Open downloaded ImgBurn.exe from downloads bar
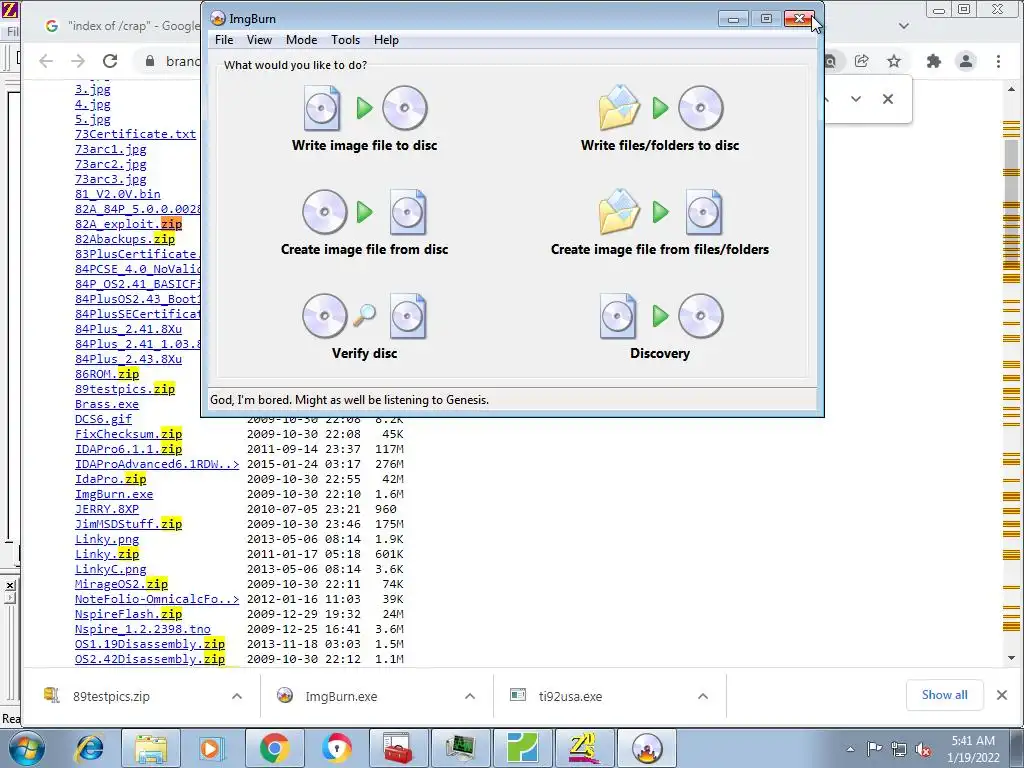The height and width of the screenshot is (768, 1024). tap(341, 696)
